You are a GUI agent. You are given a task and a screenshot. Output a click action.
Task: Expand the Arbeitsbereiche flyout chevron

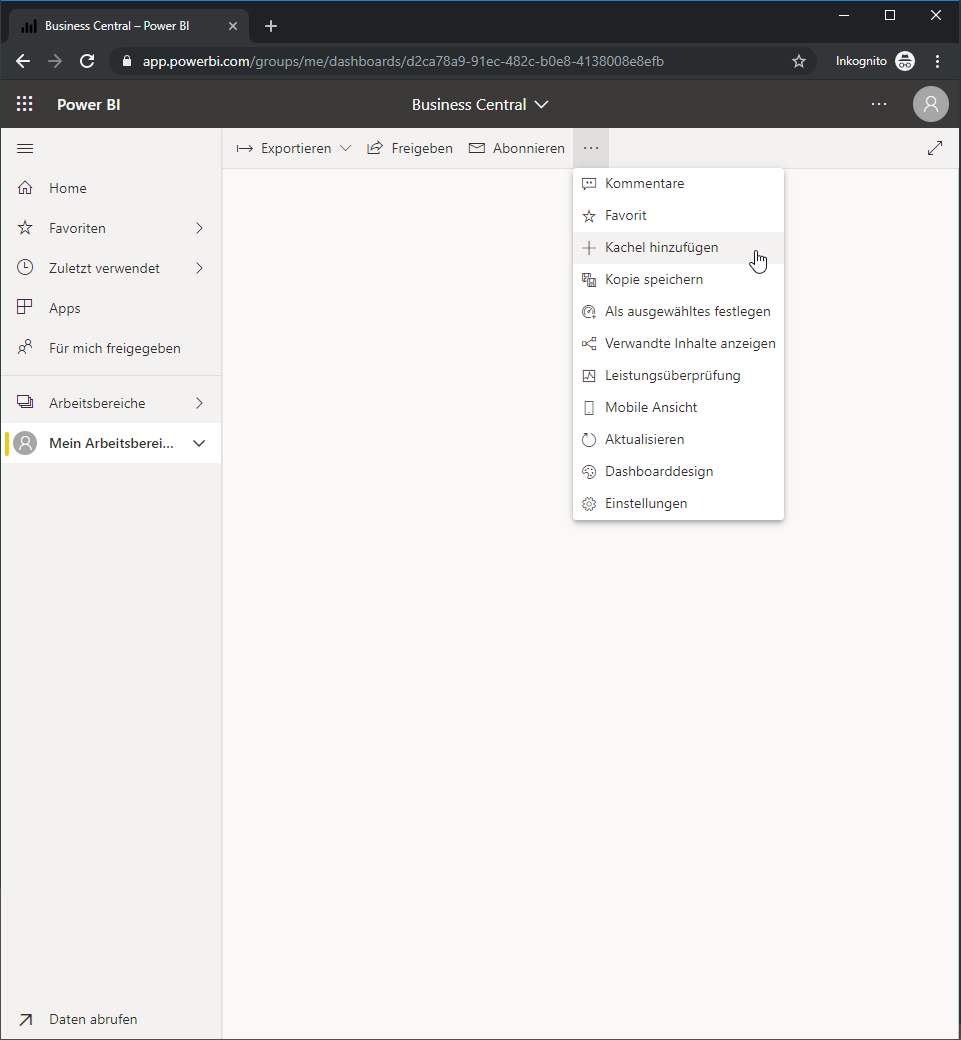[x=199, y=403]
